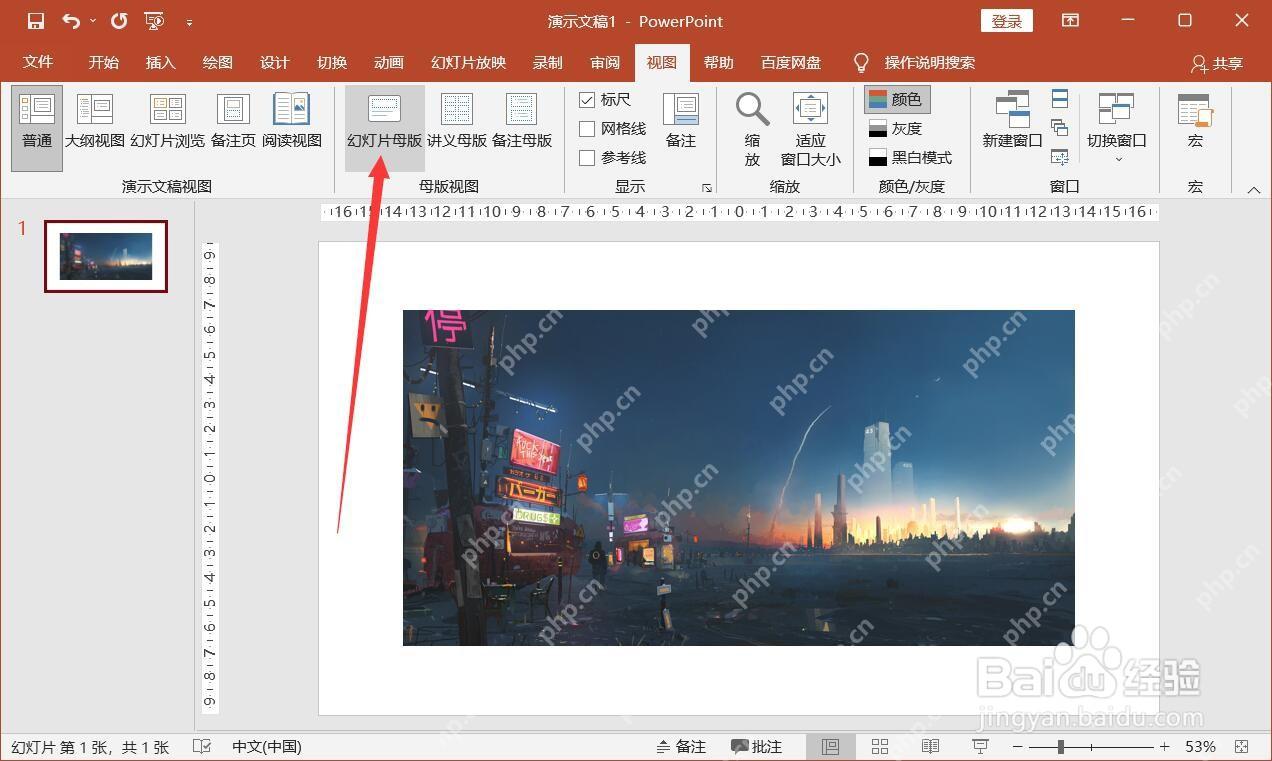Click the zoom out minus button

(x=1017, y=746)
